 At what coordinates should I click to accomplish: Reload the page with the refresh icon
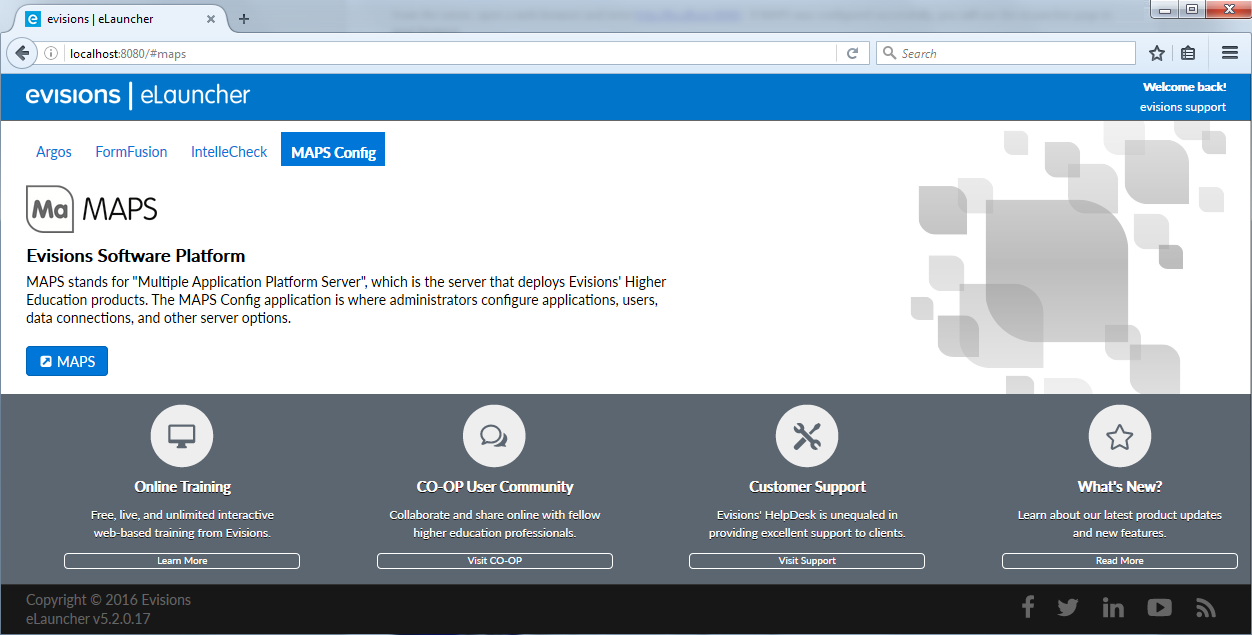coord(853,53)
